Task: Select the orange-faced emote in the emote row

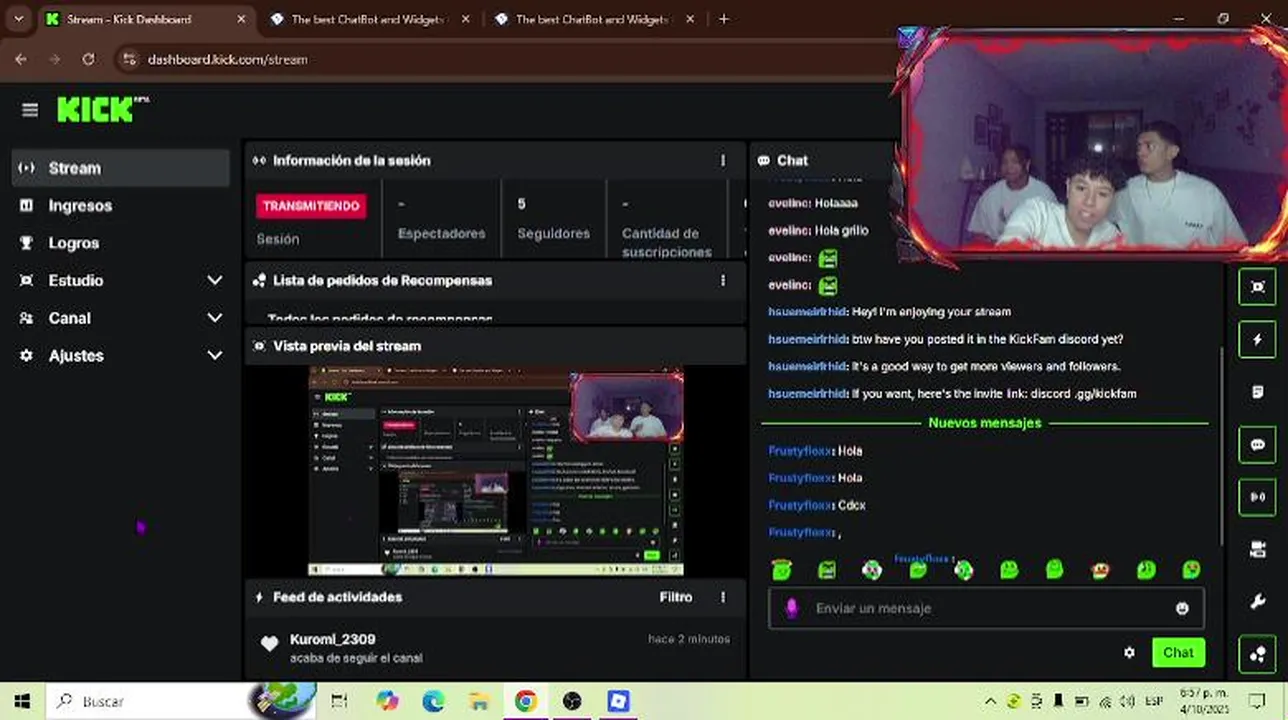Action: (x=1100, y=570)
